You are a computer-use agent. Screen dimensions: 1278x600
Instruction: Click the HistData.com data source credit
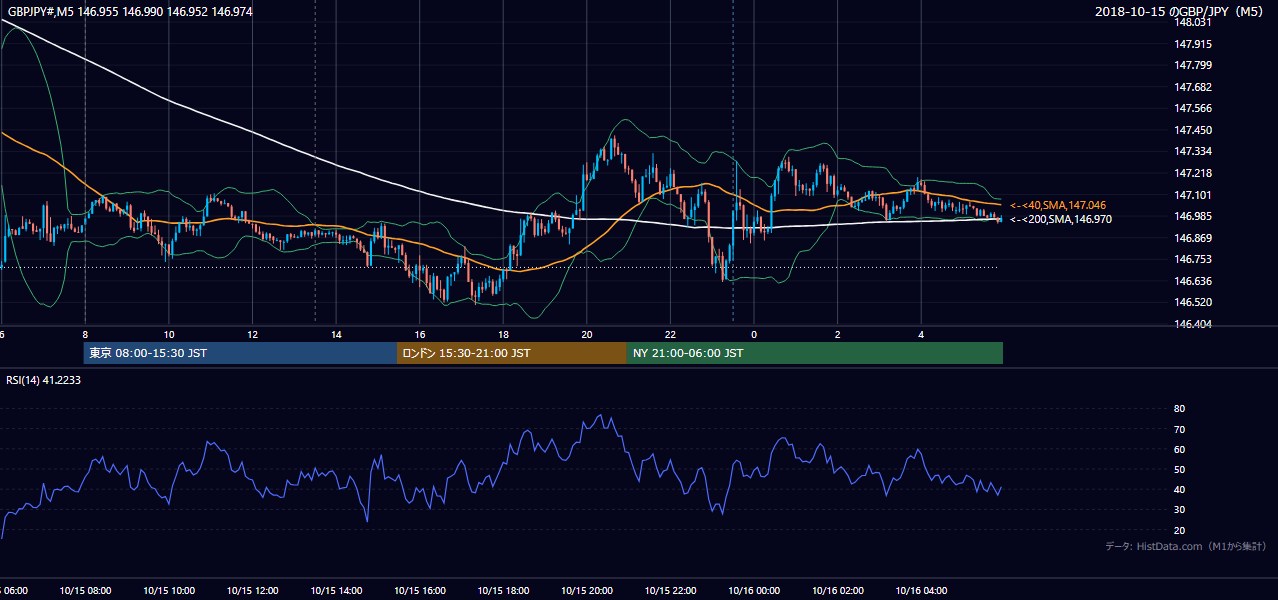tap(1185, 546)
